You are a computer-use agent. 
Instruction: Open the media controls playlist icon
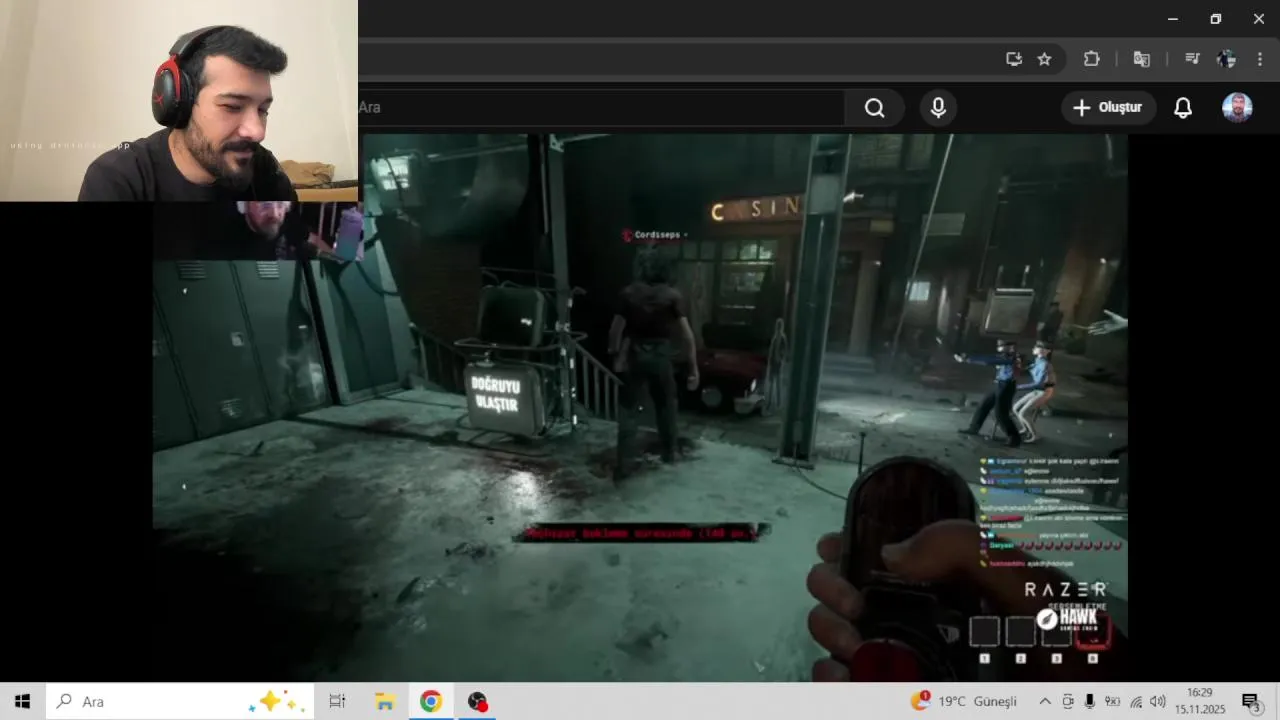pos(1191,59)
